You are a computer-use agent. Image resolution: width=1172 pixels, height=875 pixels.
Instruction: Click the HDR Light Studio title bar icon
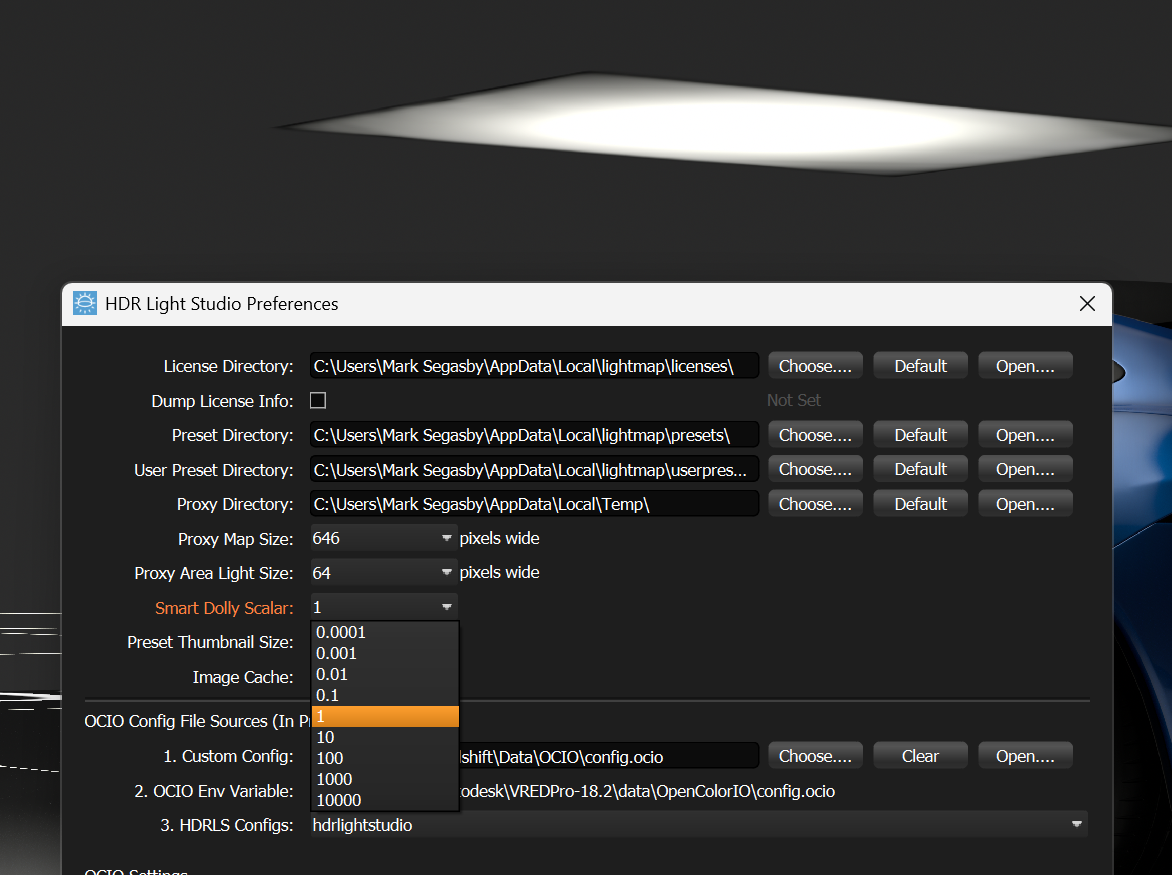click(x=84, y=303)
